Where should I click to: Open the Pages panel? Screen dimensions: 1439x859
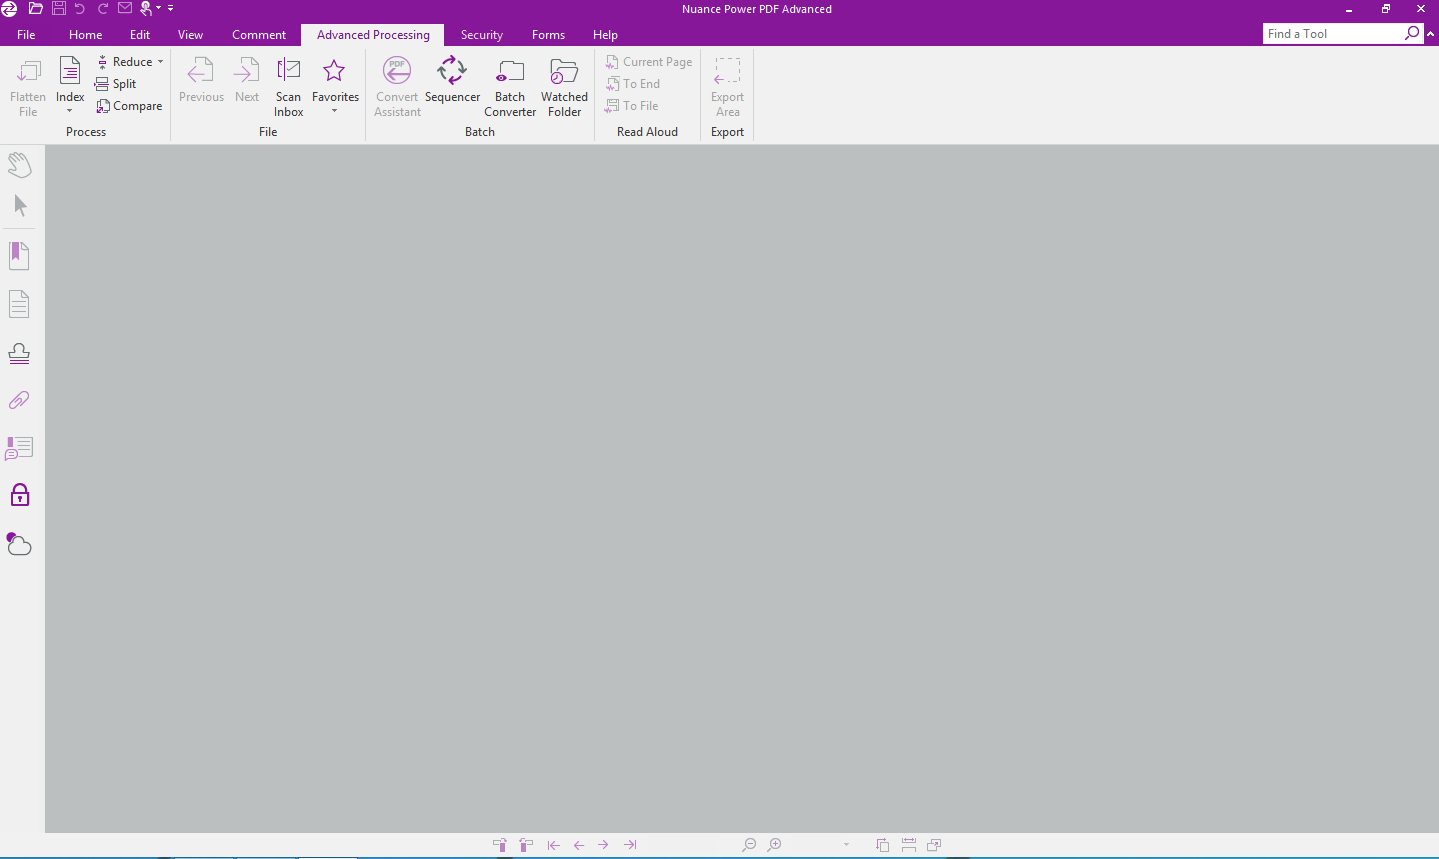(x=19, y=304)
